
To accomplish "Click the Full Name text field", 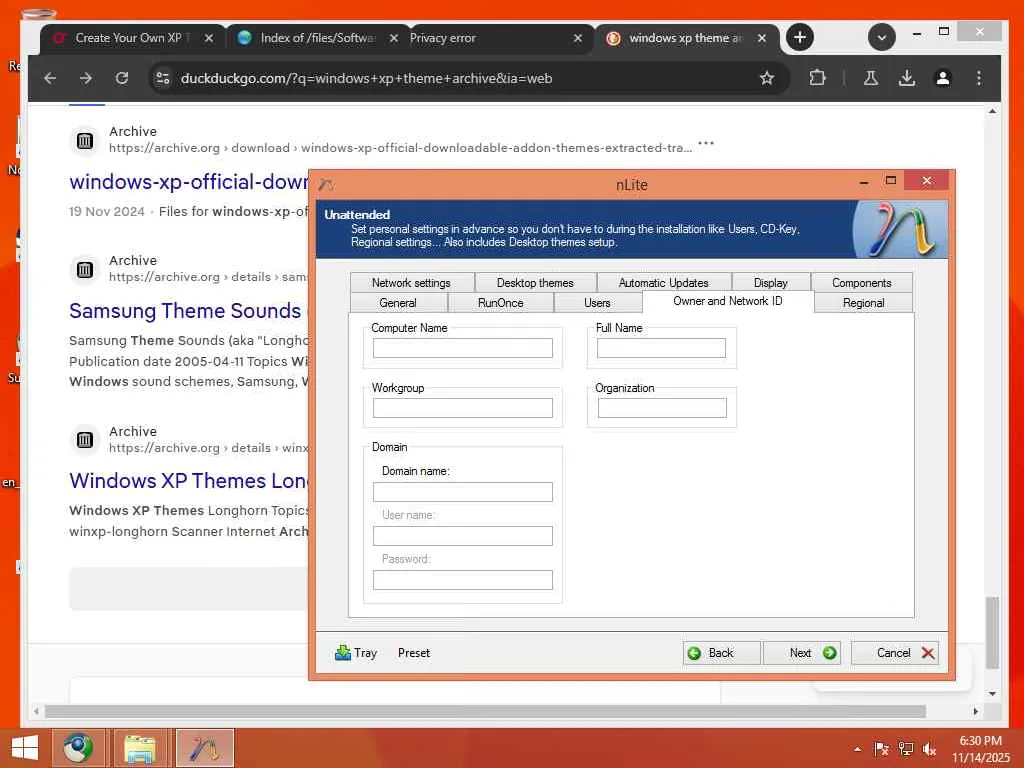I will (661, 348).
